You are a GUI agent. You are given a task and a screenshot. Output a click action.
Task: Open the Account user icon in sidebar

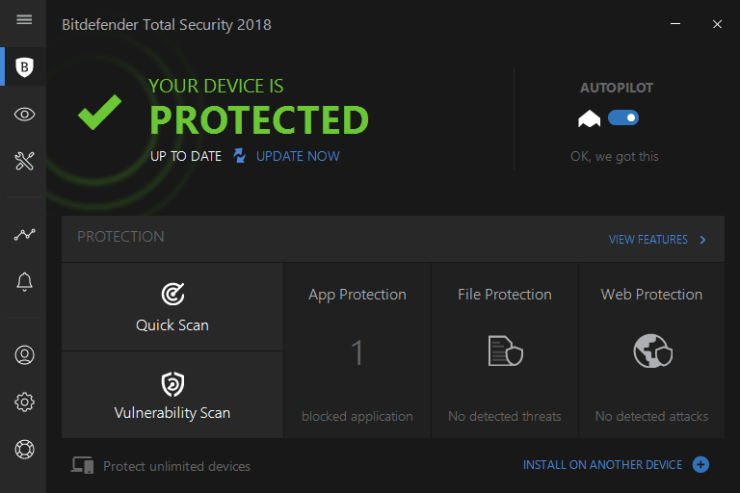[x=25, y=355]
